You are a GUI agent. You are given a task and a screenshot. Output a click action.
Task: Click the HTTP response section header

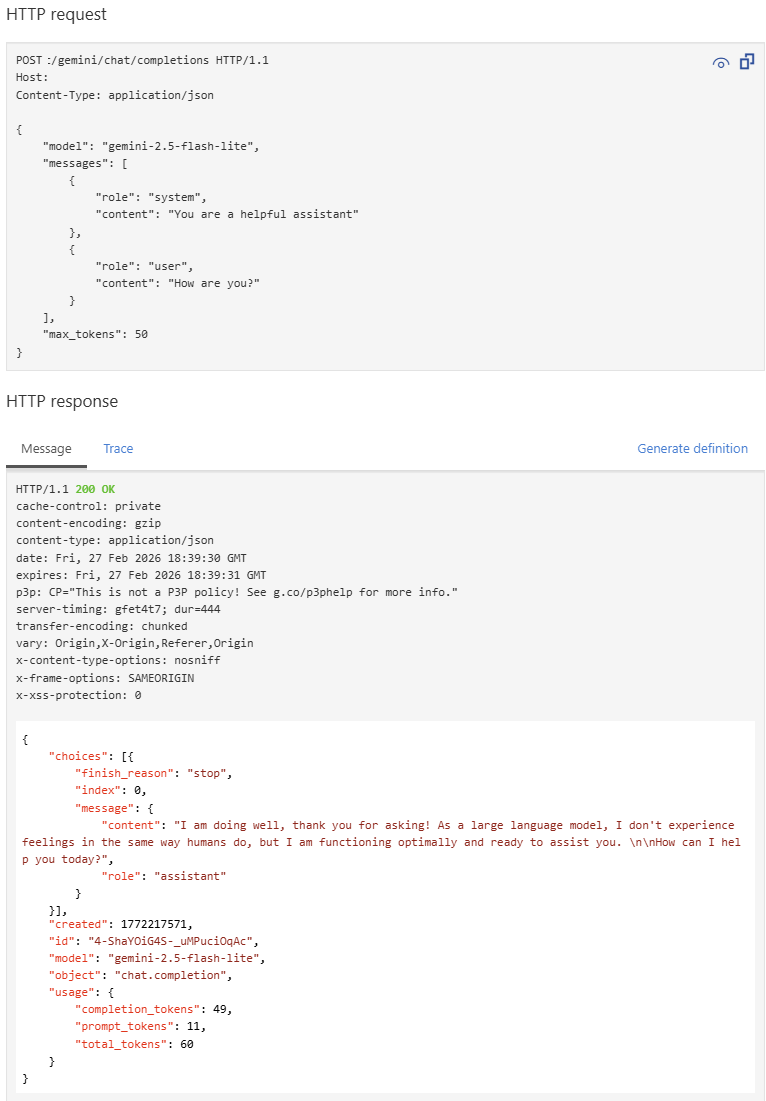[x=61, y=401]
